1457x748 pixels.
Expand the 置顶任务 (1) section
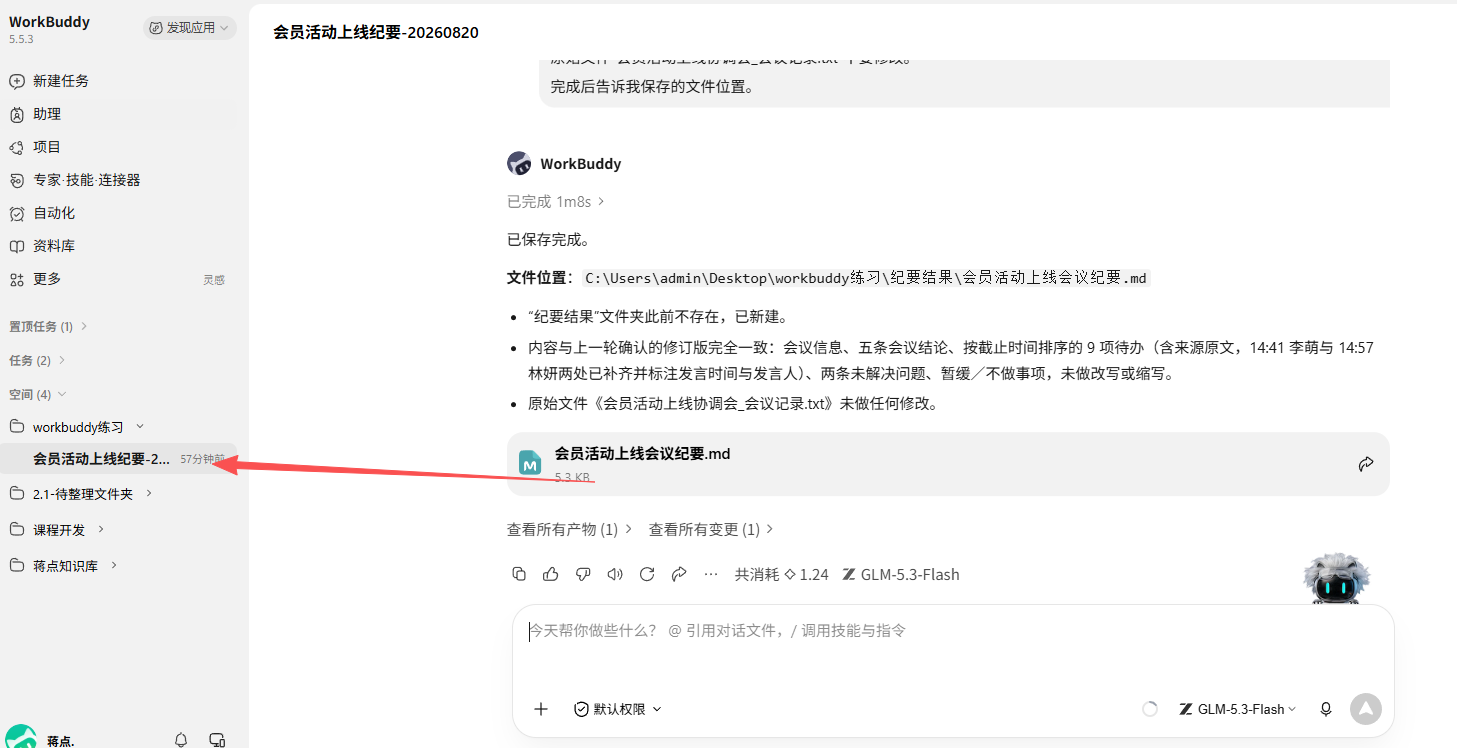[x=48, y=326]
